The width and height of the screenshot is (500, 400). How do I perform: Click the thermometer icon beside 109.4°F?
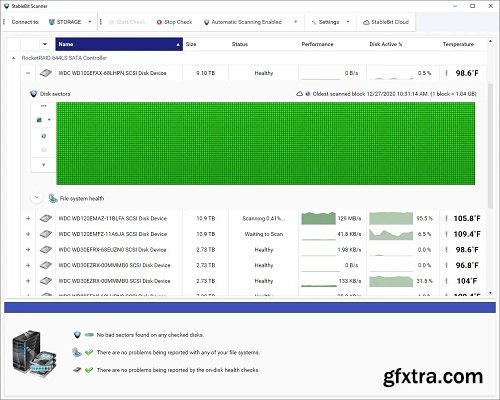point(446,234)
